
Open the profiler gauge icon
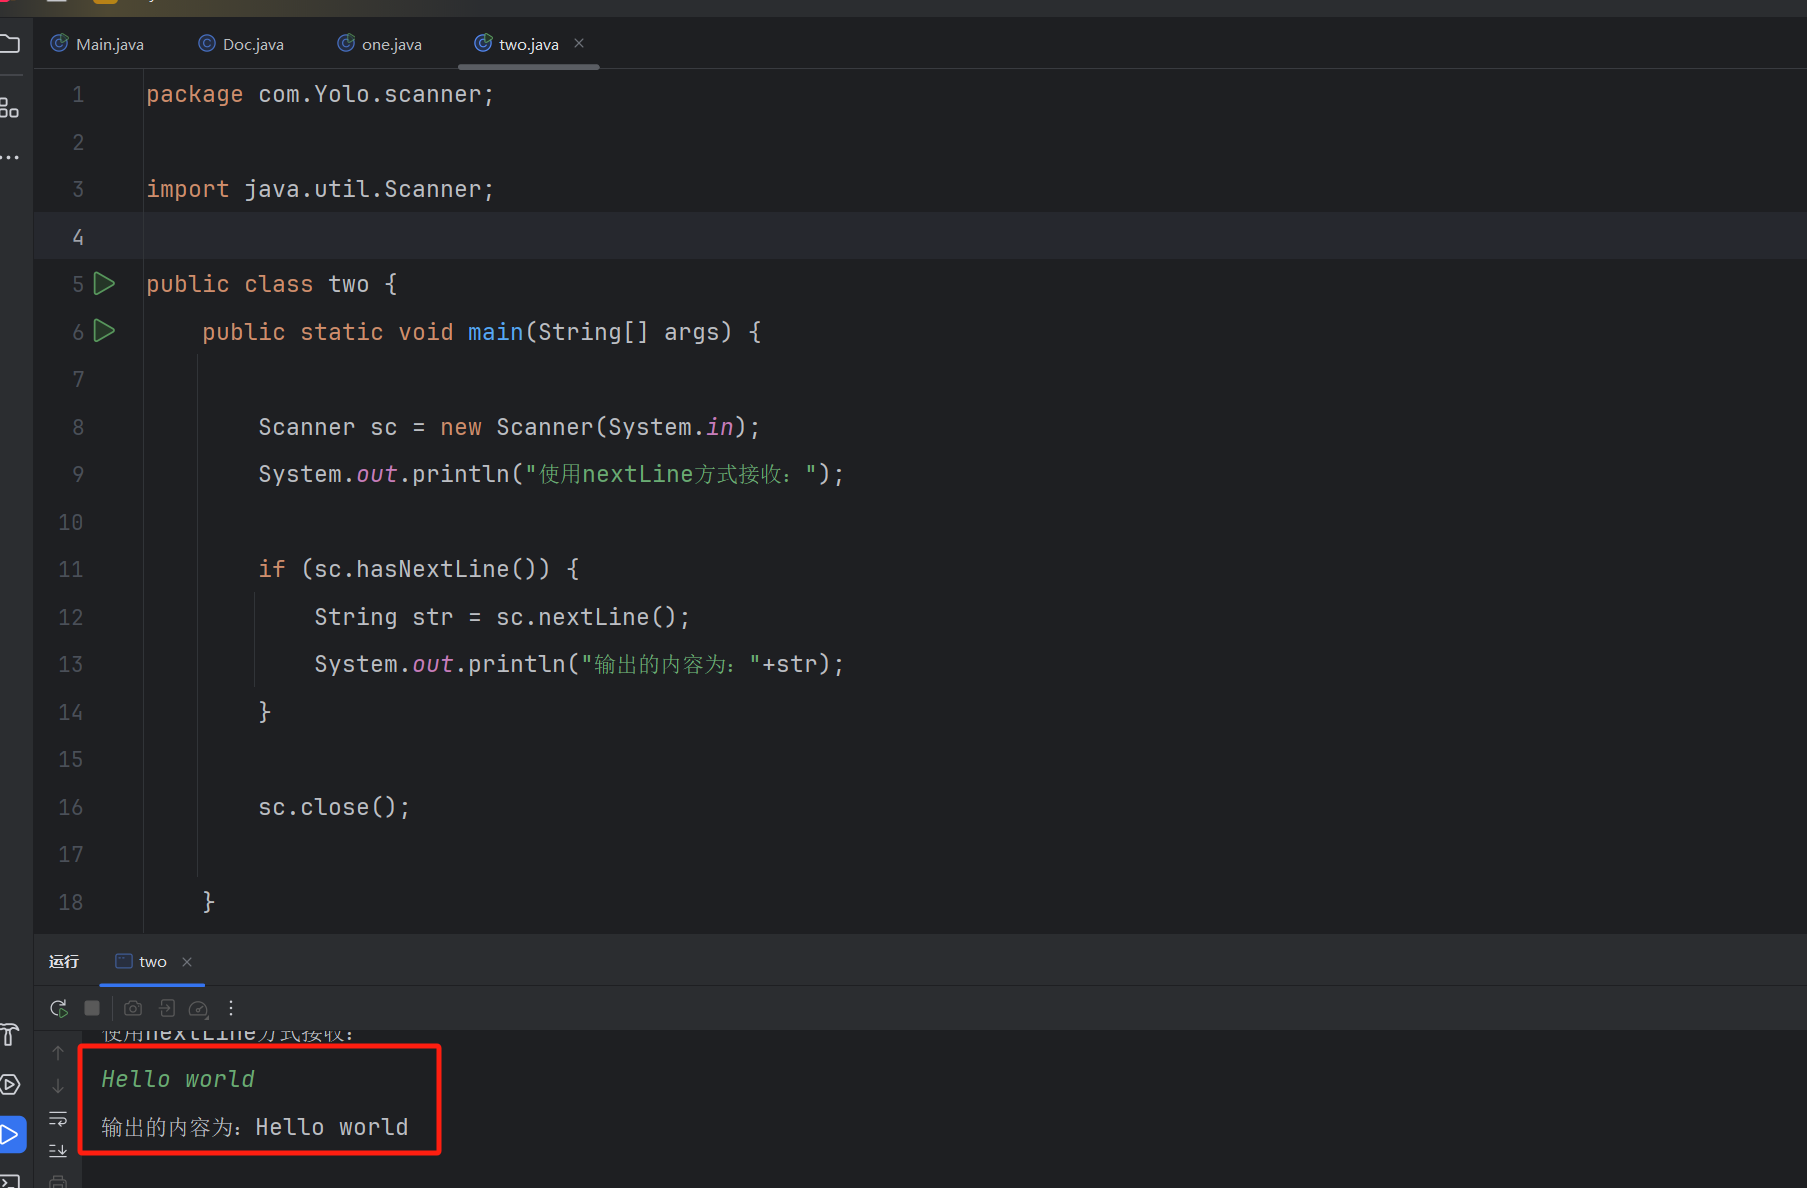point(198,1008)
